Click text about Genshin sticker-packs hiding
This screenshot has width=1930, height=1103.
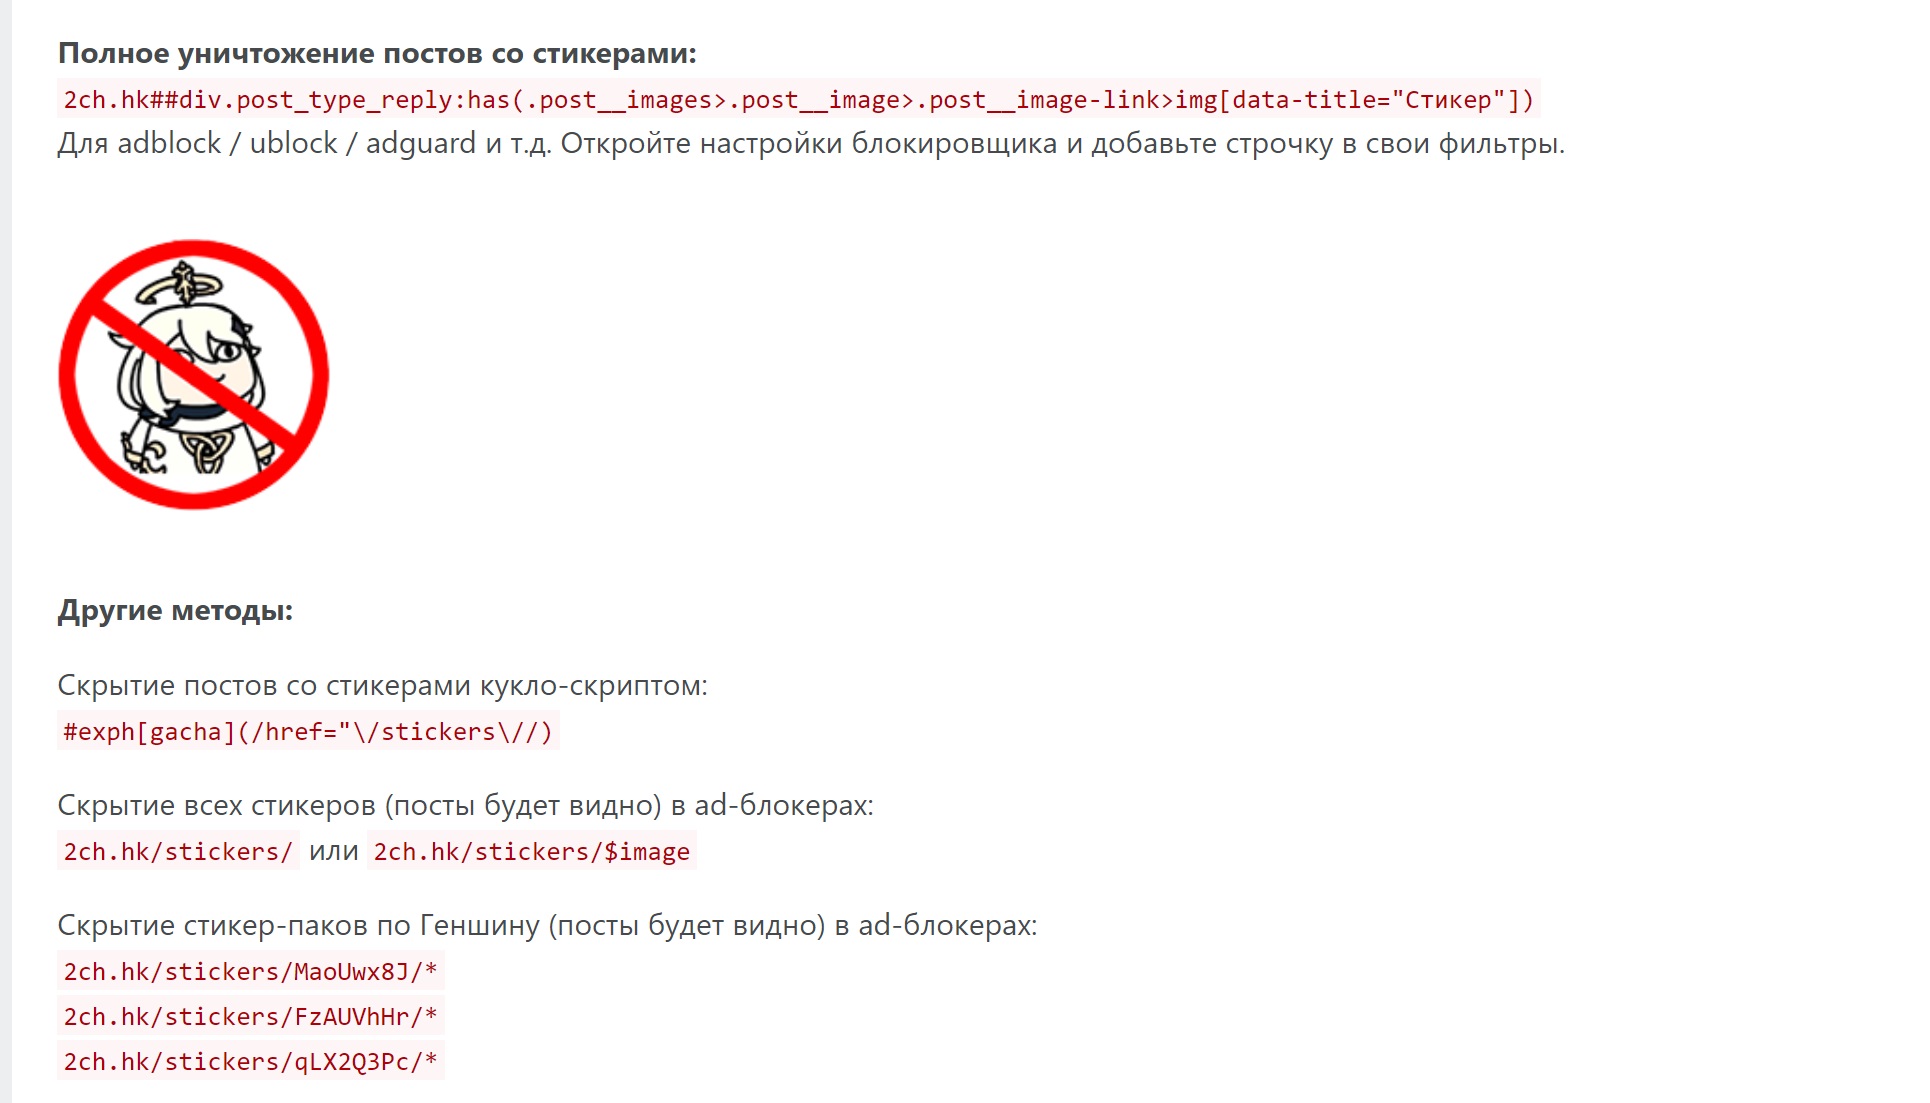[547, 926]
